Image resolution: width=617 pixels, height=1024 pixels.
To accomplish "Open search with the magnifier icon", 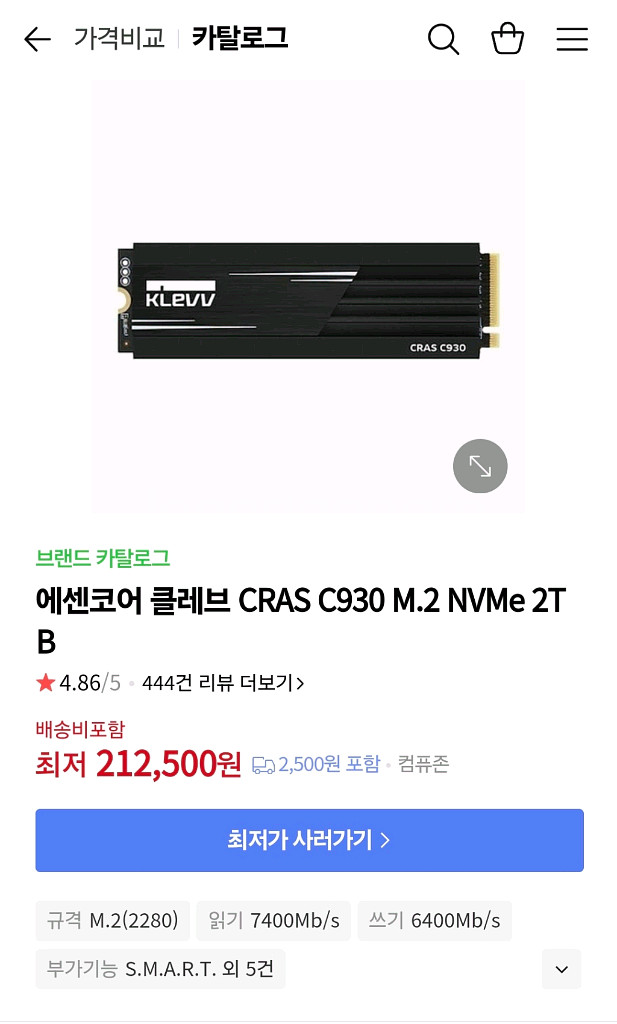I will click(443, 39).
